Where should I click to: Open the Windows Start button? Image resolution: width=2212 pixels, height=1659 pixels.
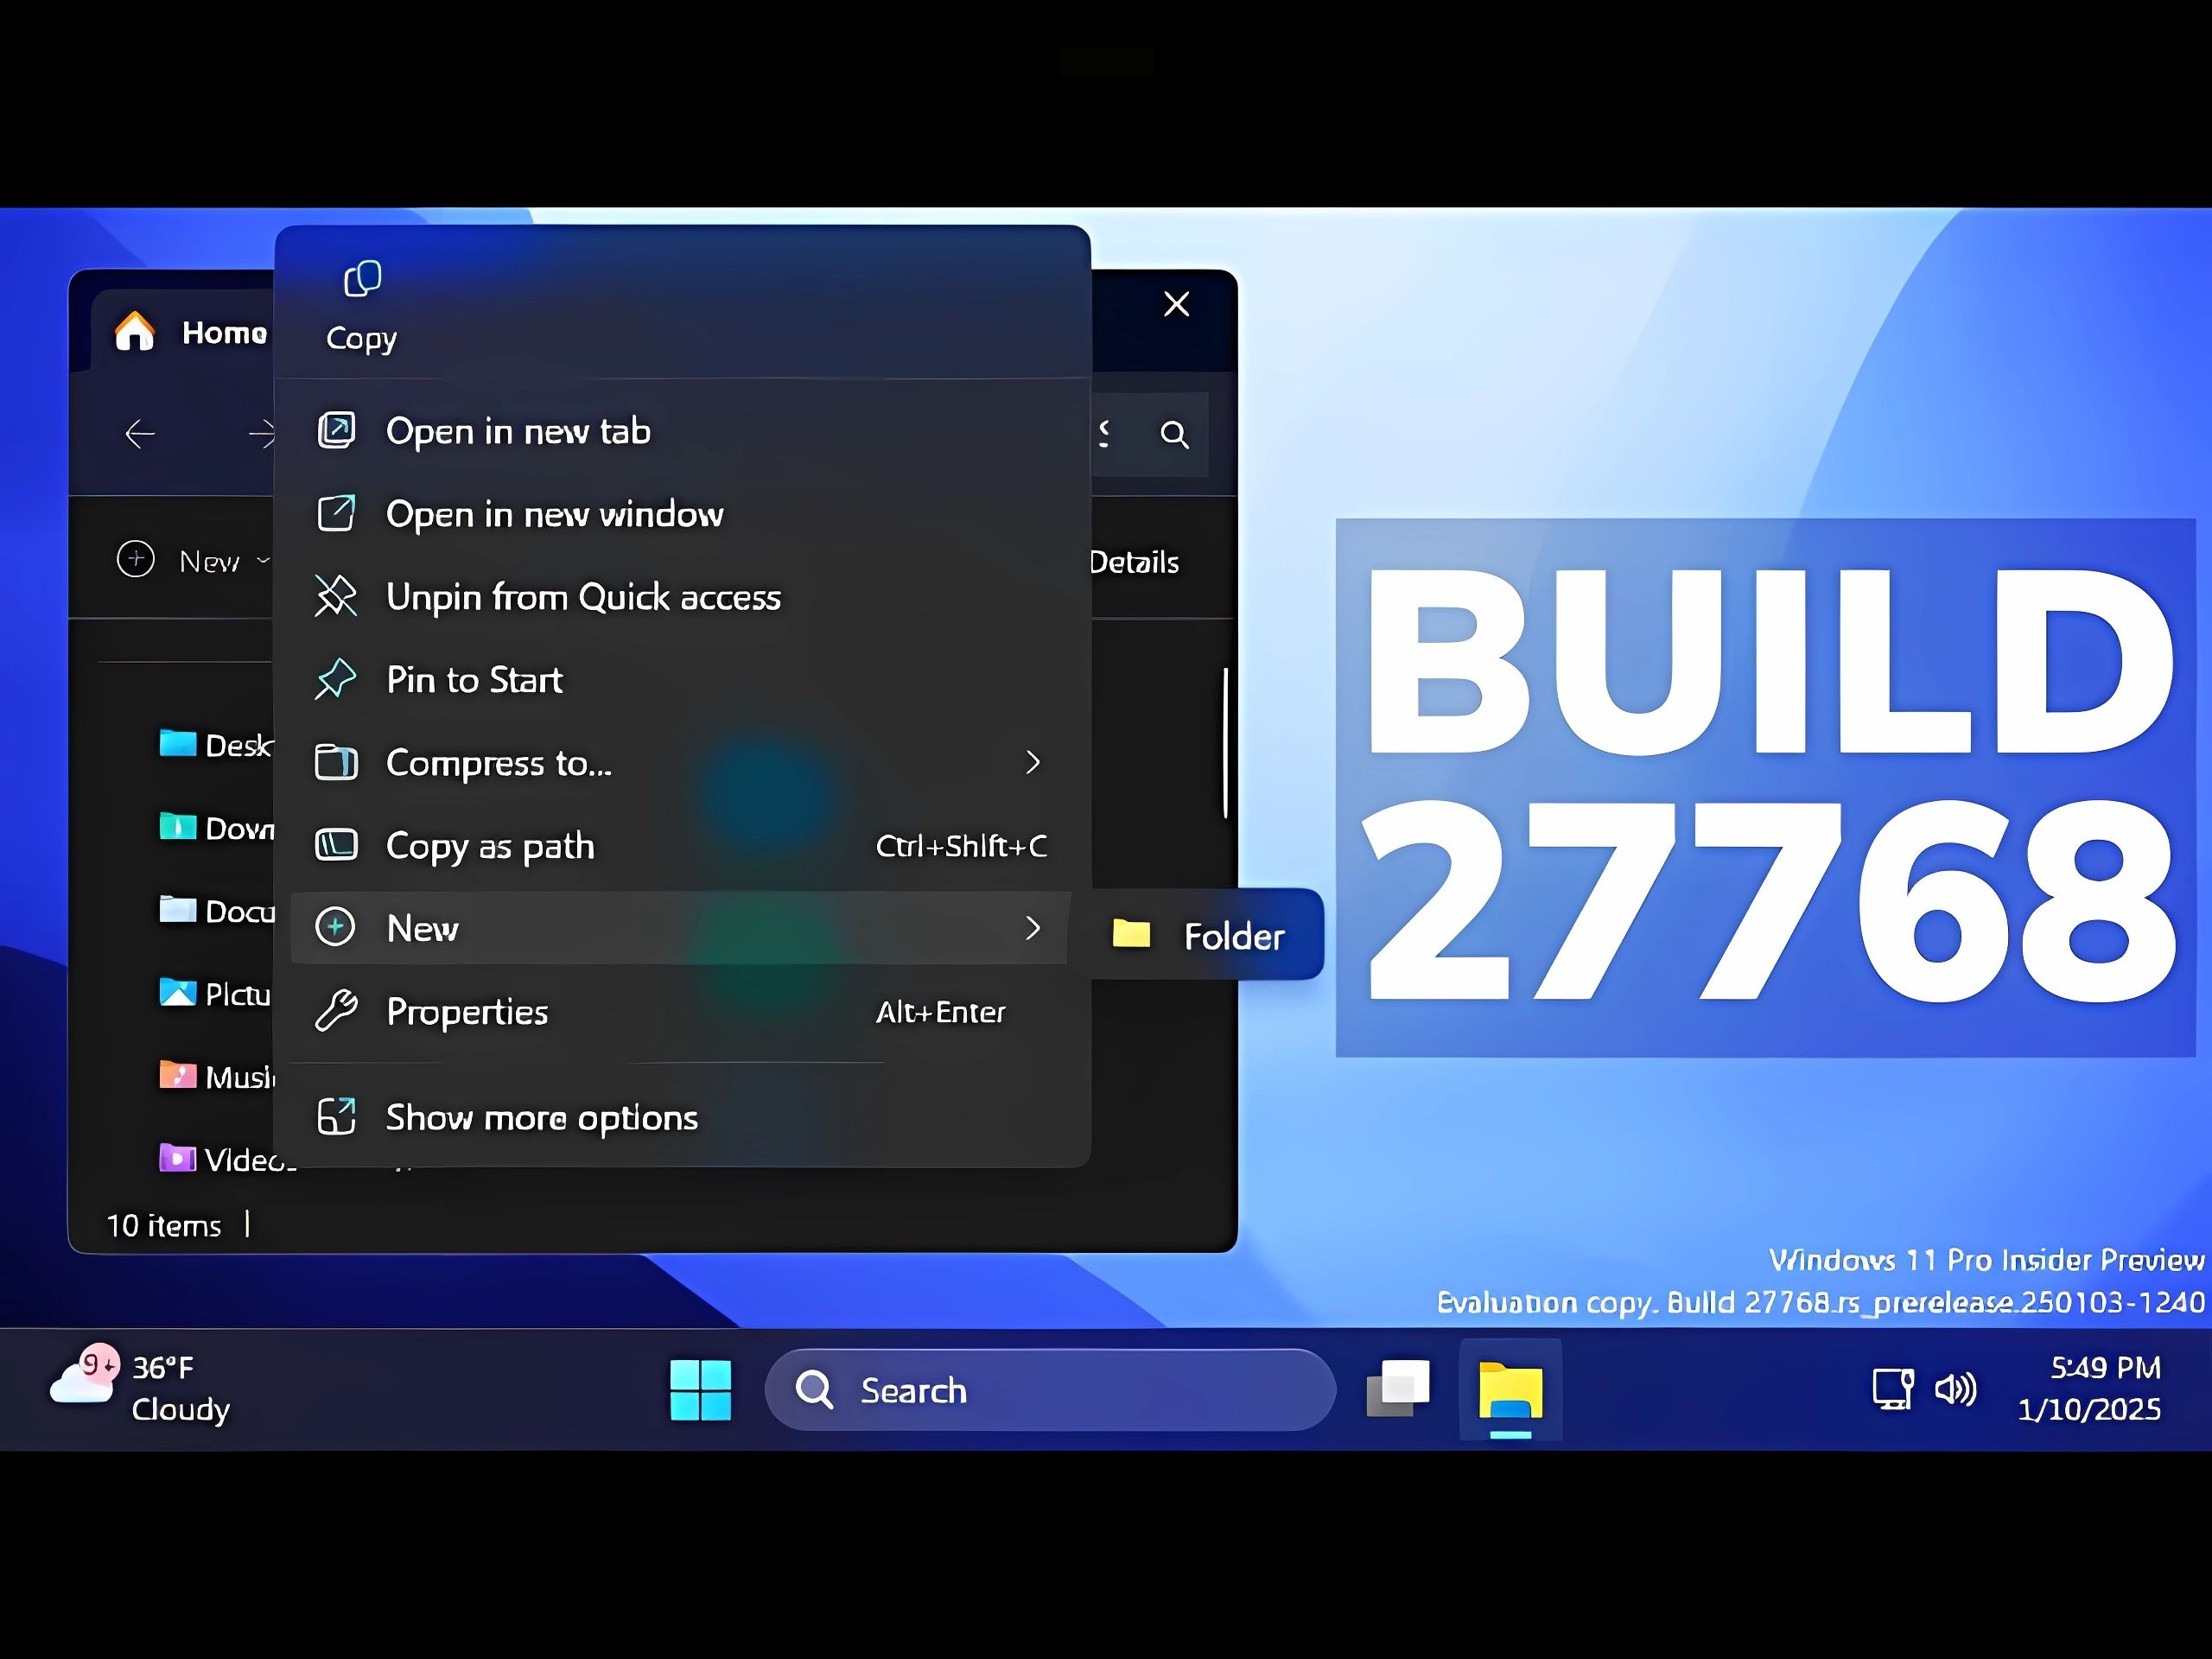[x=700, y=1390]
